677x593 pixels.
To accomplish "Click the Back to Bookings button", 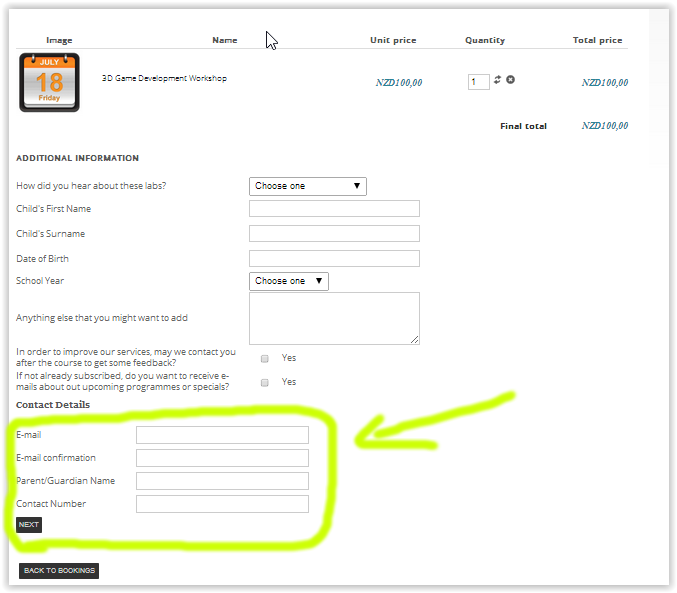I will click(59, 571).
